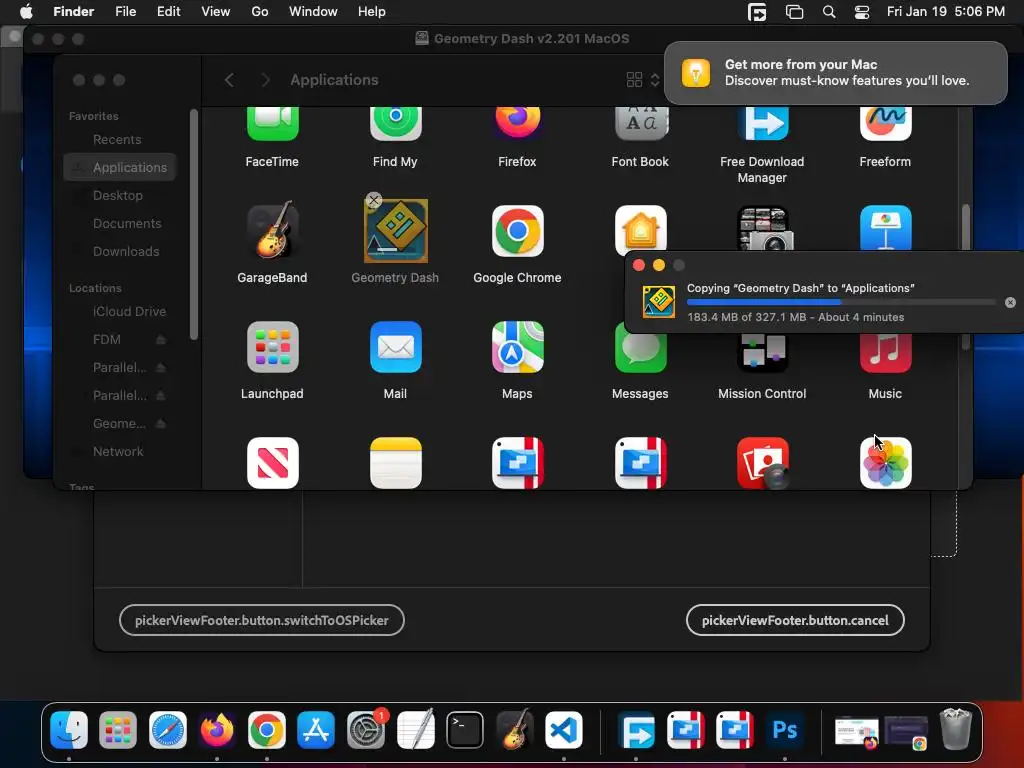Select Recents in Finder sidebar
This screenshot has height=768, width=1024.
117,139
